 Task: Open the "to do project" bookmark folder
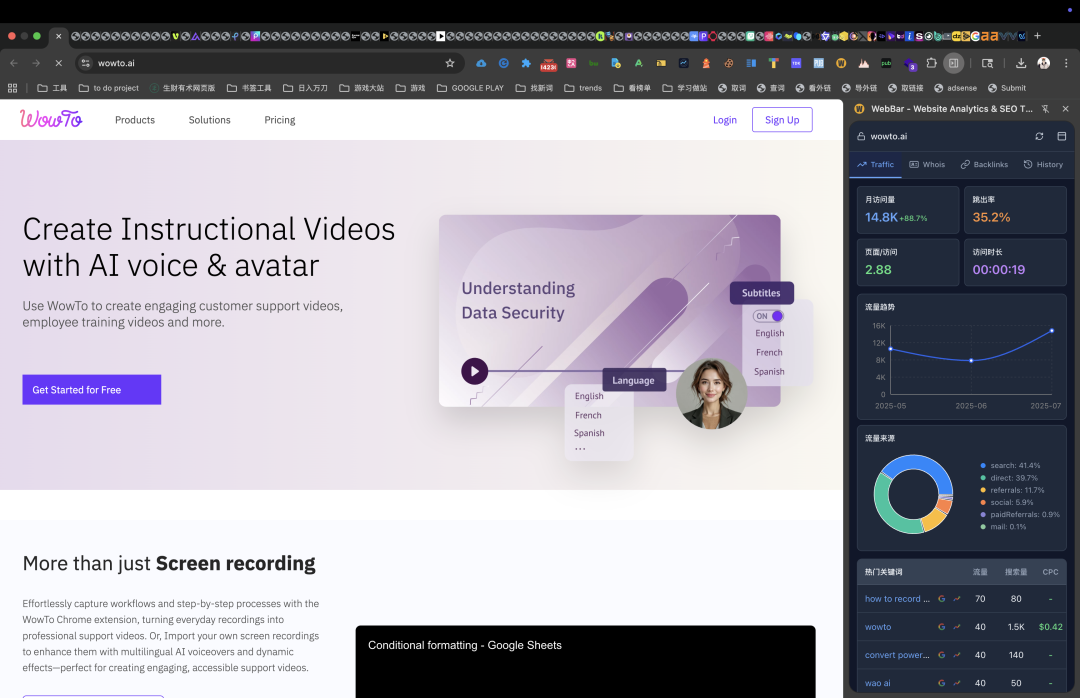[109, 88]
